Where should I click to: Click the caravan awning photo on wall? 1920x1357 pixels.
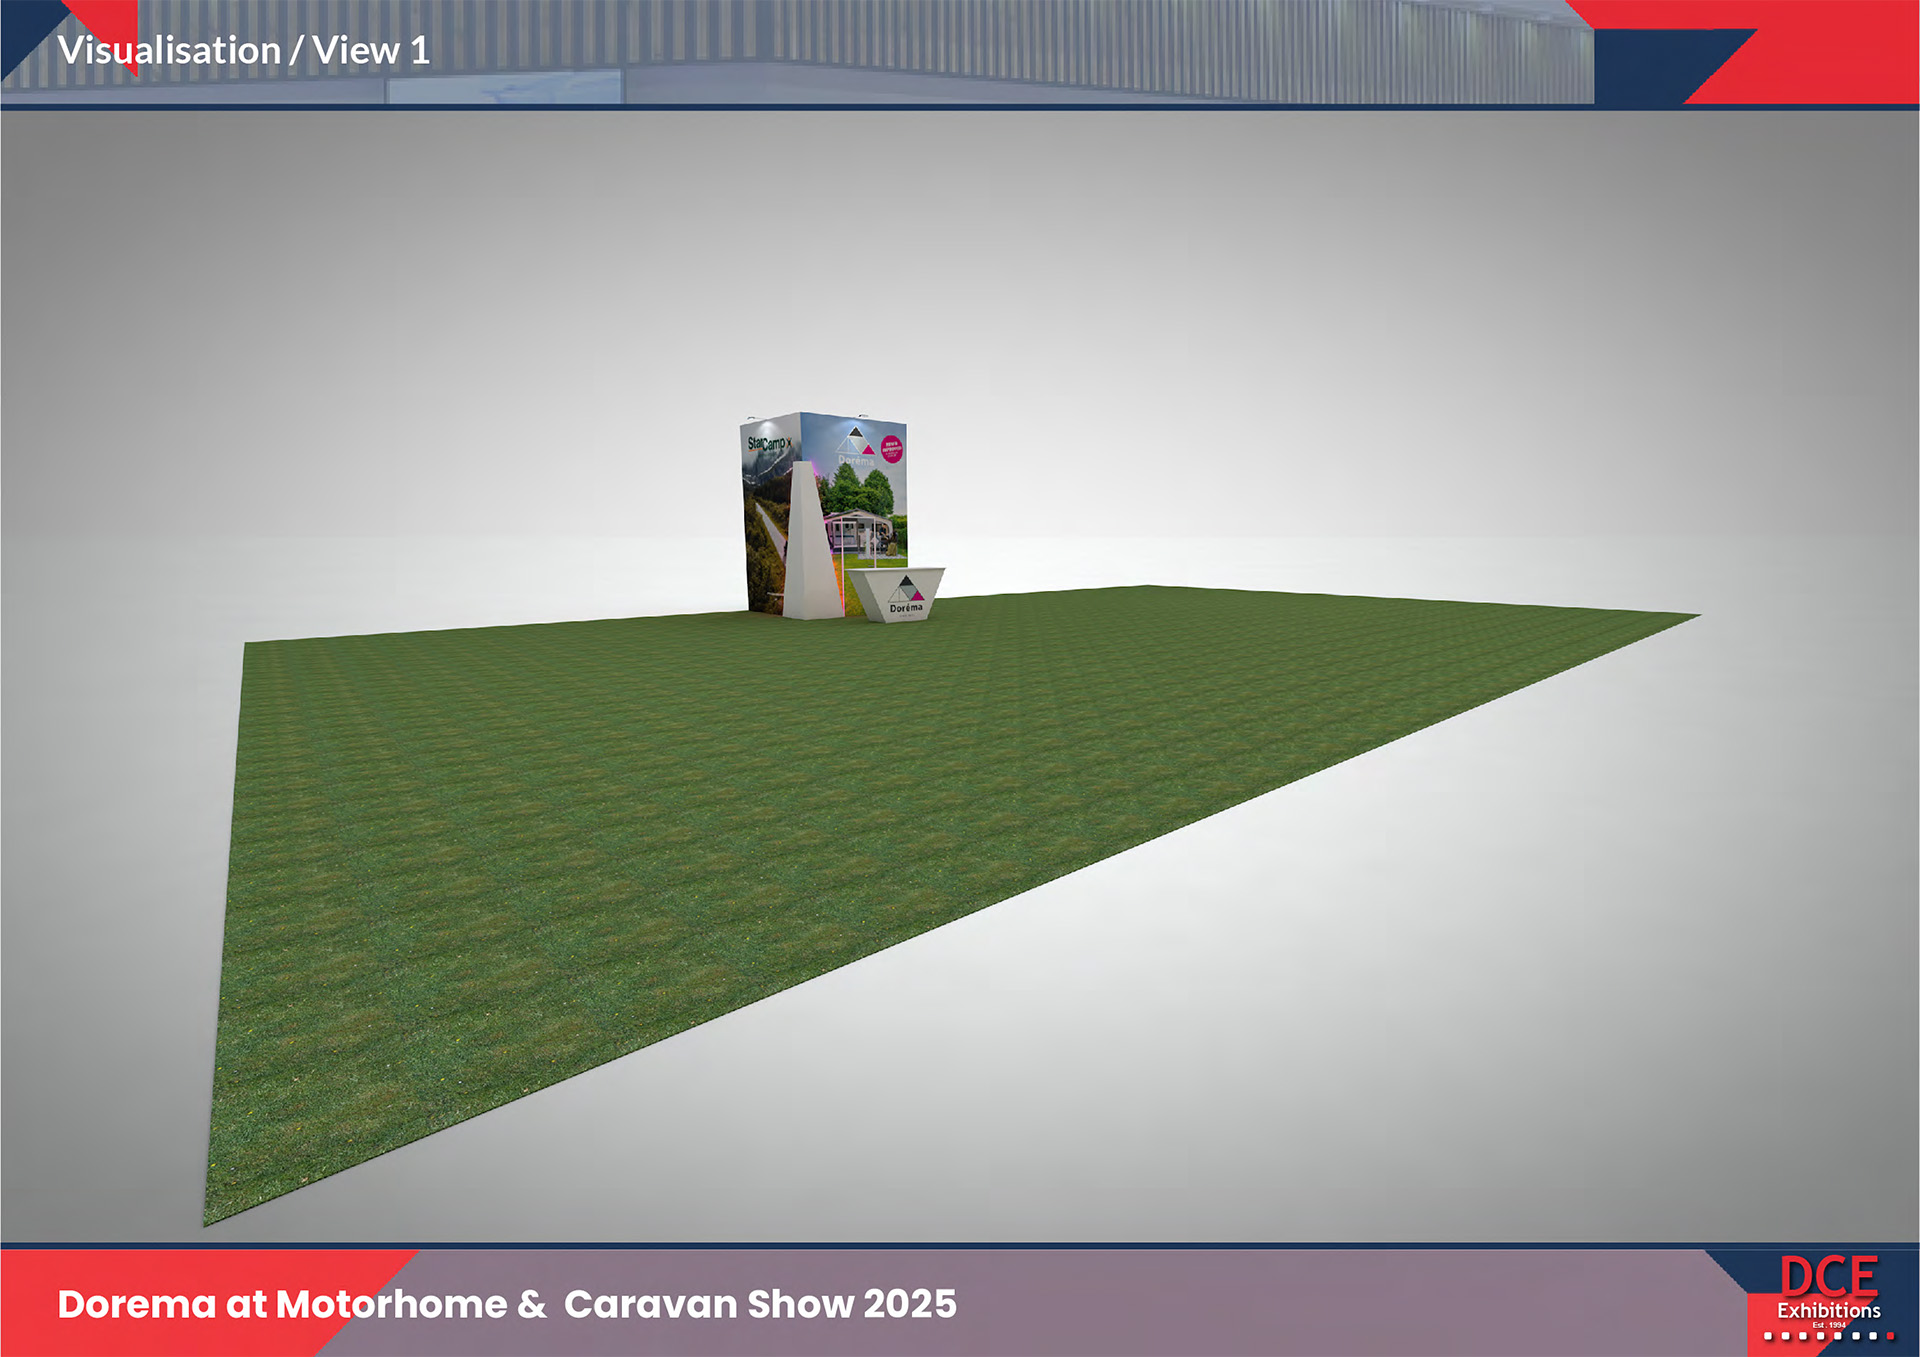click(x=858, y=530)
